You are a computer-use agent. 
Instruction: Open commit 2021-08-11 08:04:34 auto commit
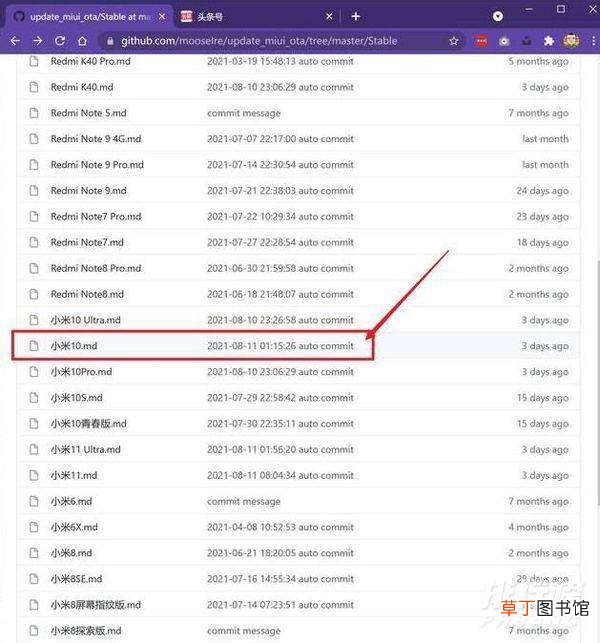tap(280, 475)
